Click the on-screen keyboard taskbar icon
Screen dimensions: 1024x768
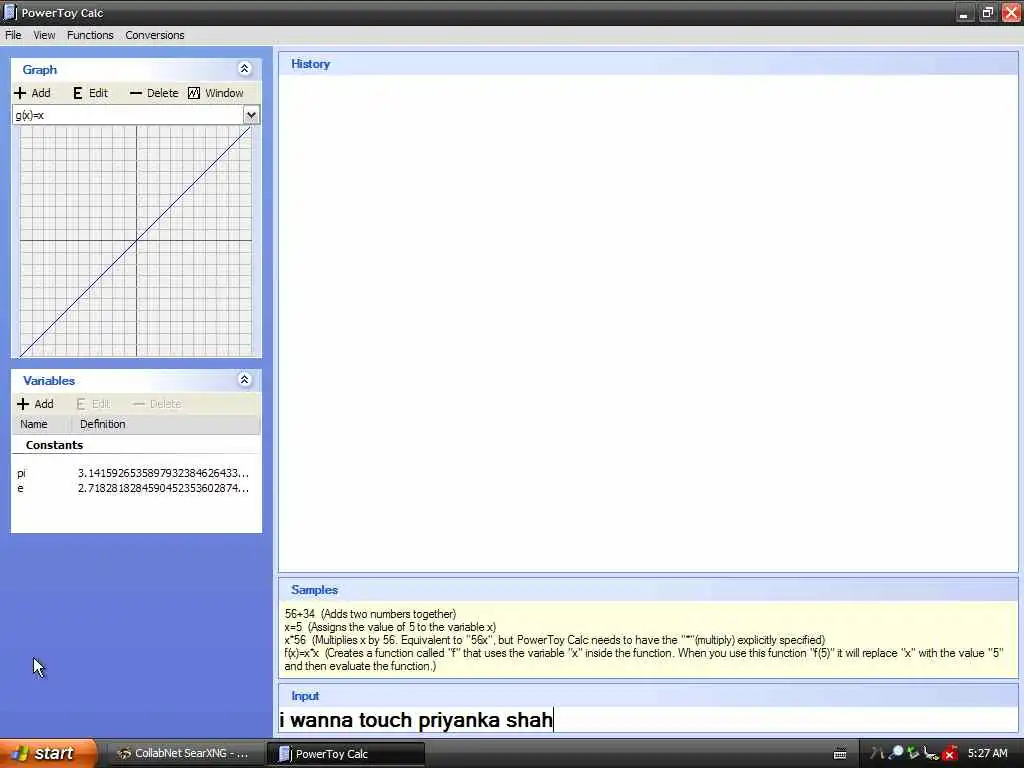point(840,754)
